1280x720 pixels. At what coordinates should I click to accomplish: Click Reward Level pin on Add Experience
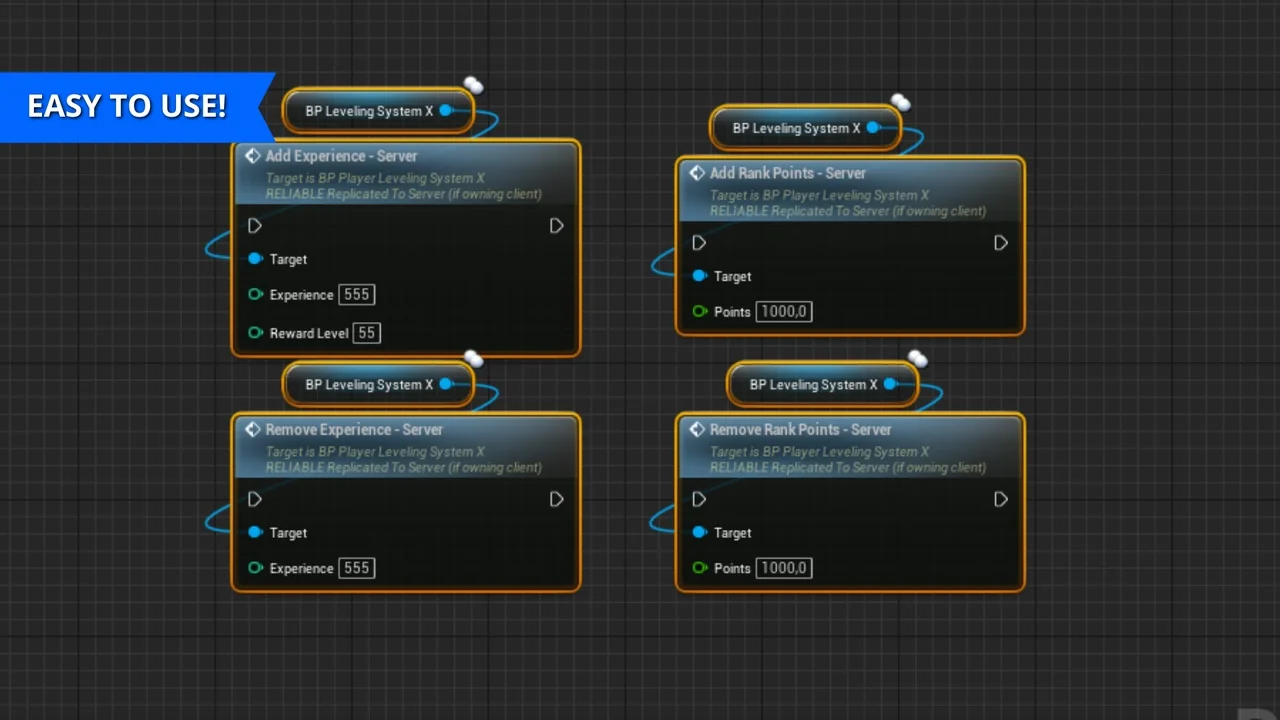[255, 333]
